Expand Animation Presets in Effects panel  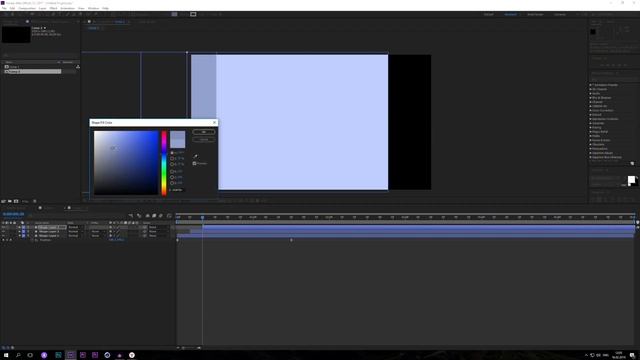pyautogui.click(x=591, y=85)
